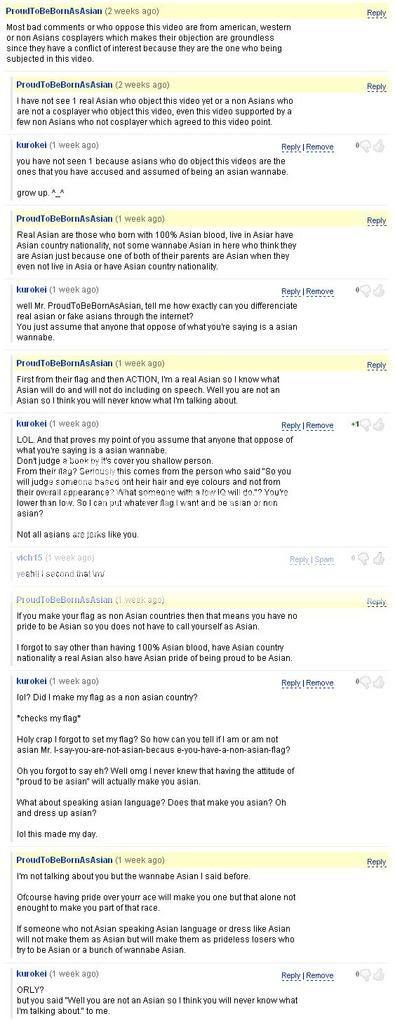This screenshot has height=1023, width=395.
Task: Reply to the topmost ProudToBeBornAsAsian comment
Action: click(x=377, y=13)
